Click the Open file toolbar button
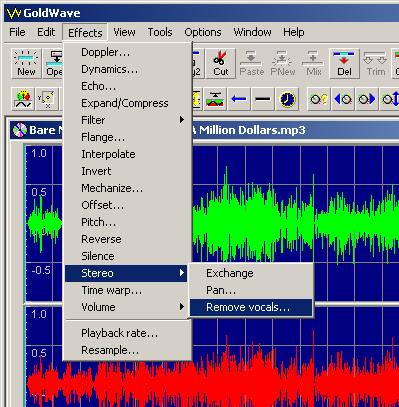 53,63
